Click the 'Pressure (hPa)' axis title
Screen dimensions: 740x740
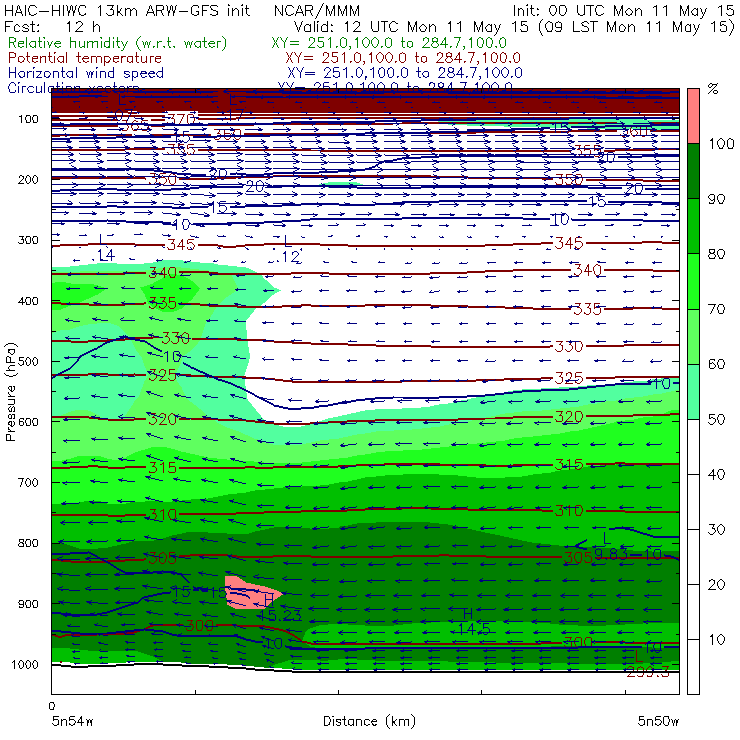(x=10, y=392)
